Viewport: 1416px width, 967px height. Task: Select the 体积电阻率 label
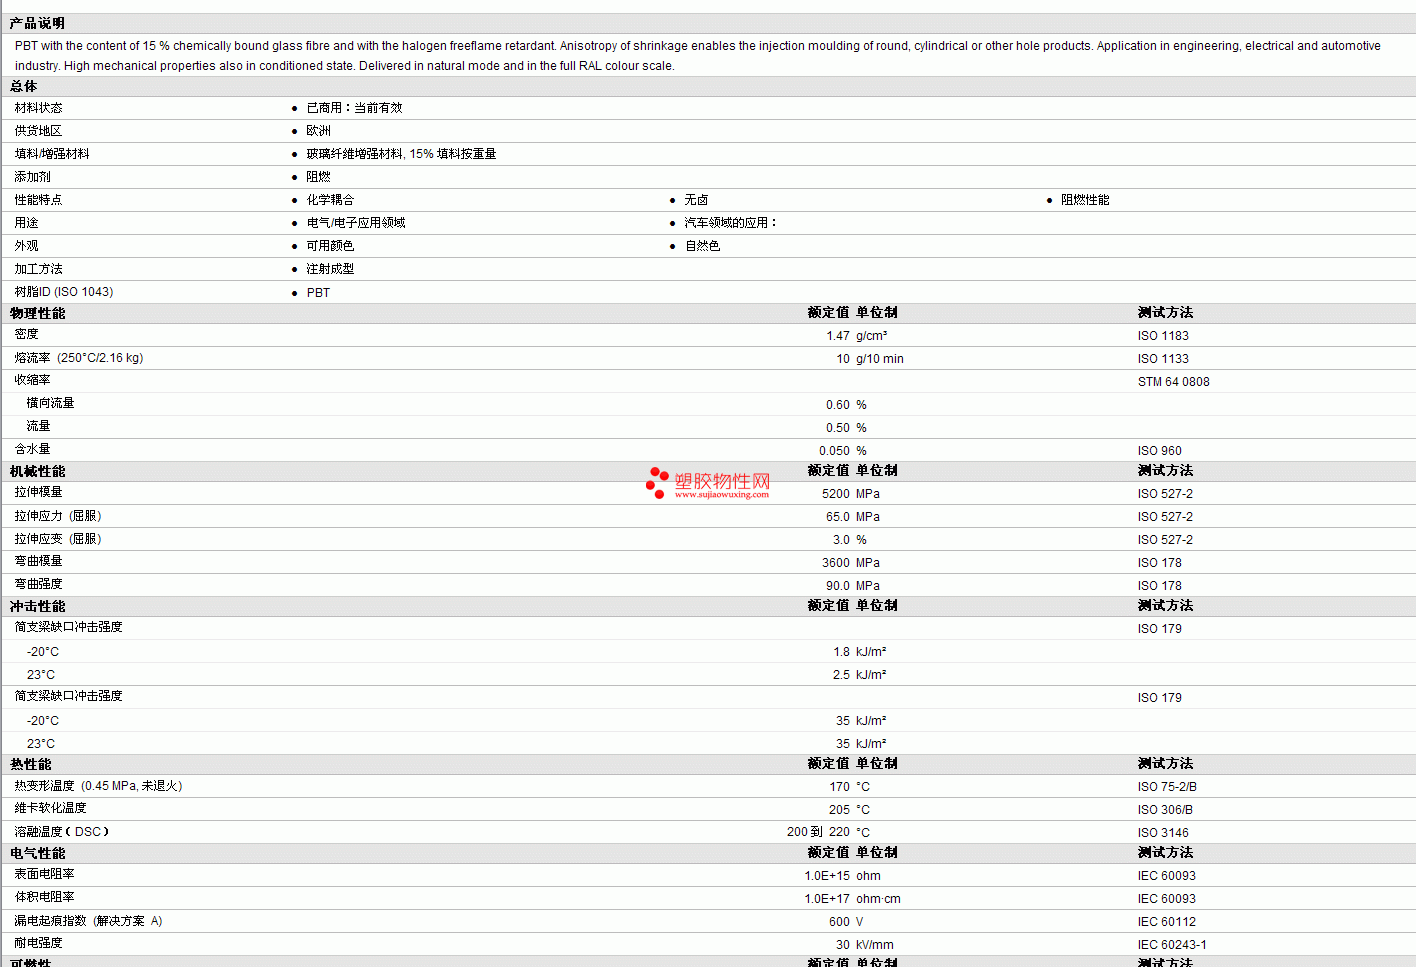[44, 897]
